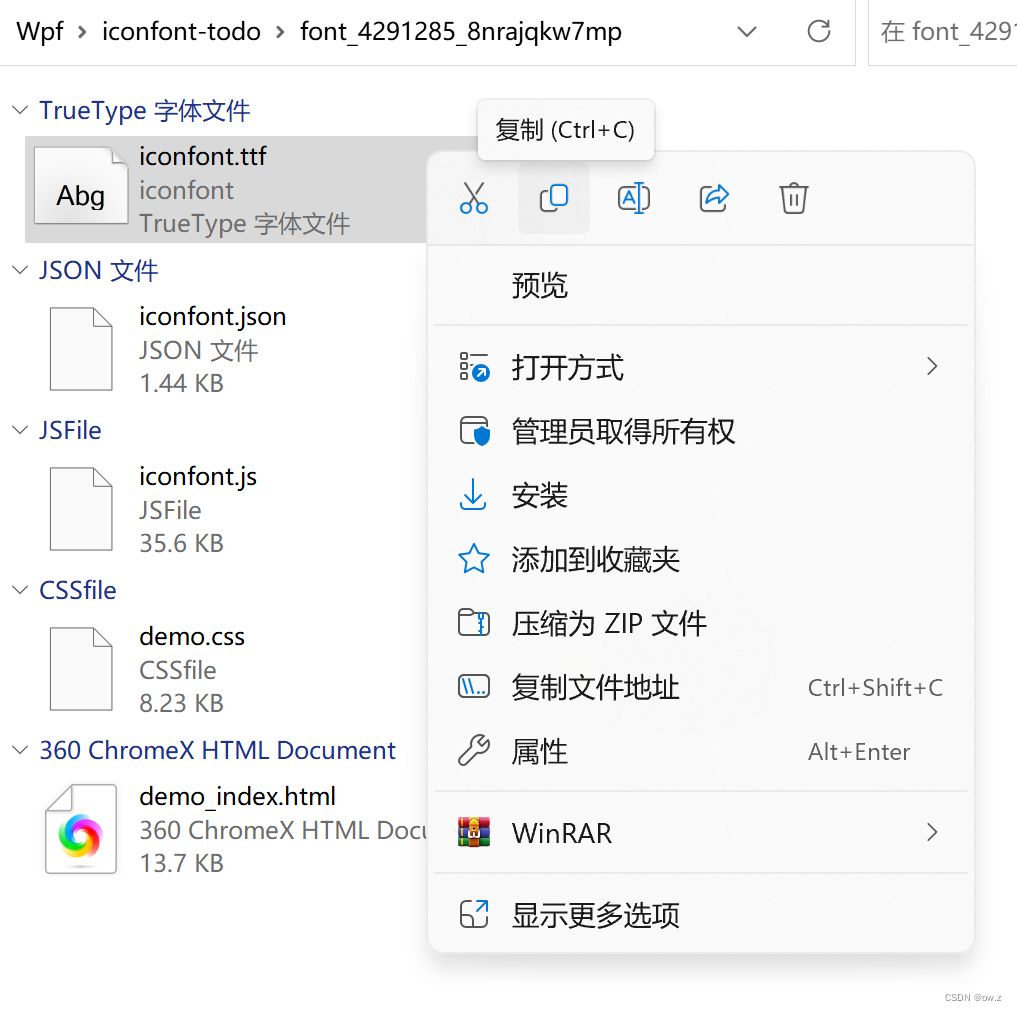Open 属性 from the context menu
This screenshot has width=1017, height=1011.
pyautogui.click(x=539, y=752)
